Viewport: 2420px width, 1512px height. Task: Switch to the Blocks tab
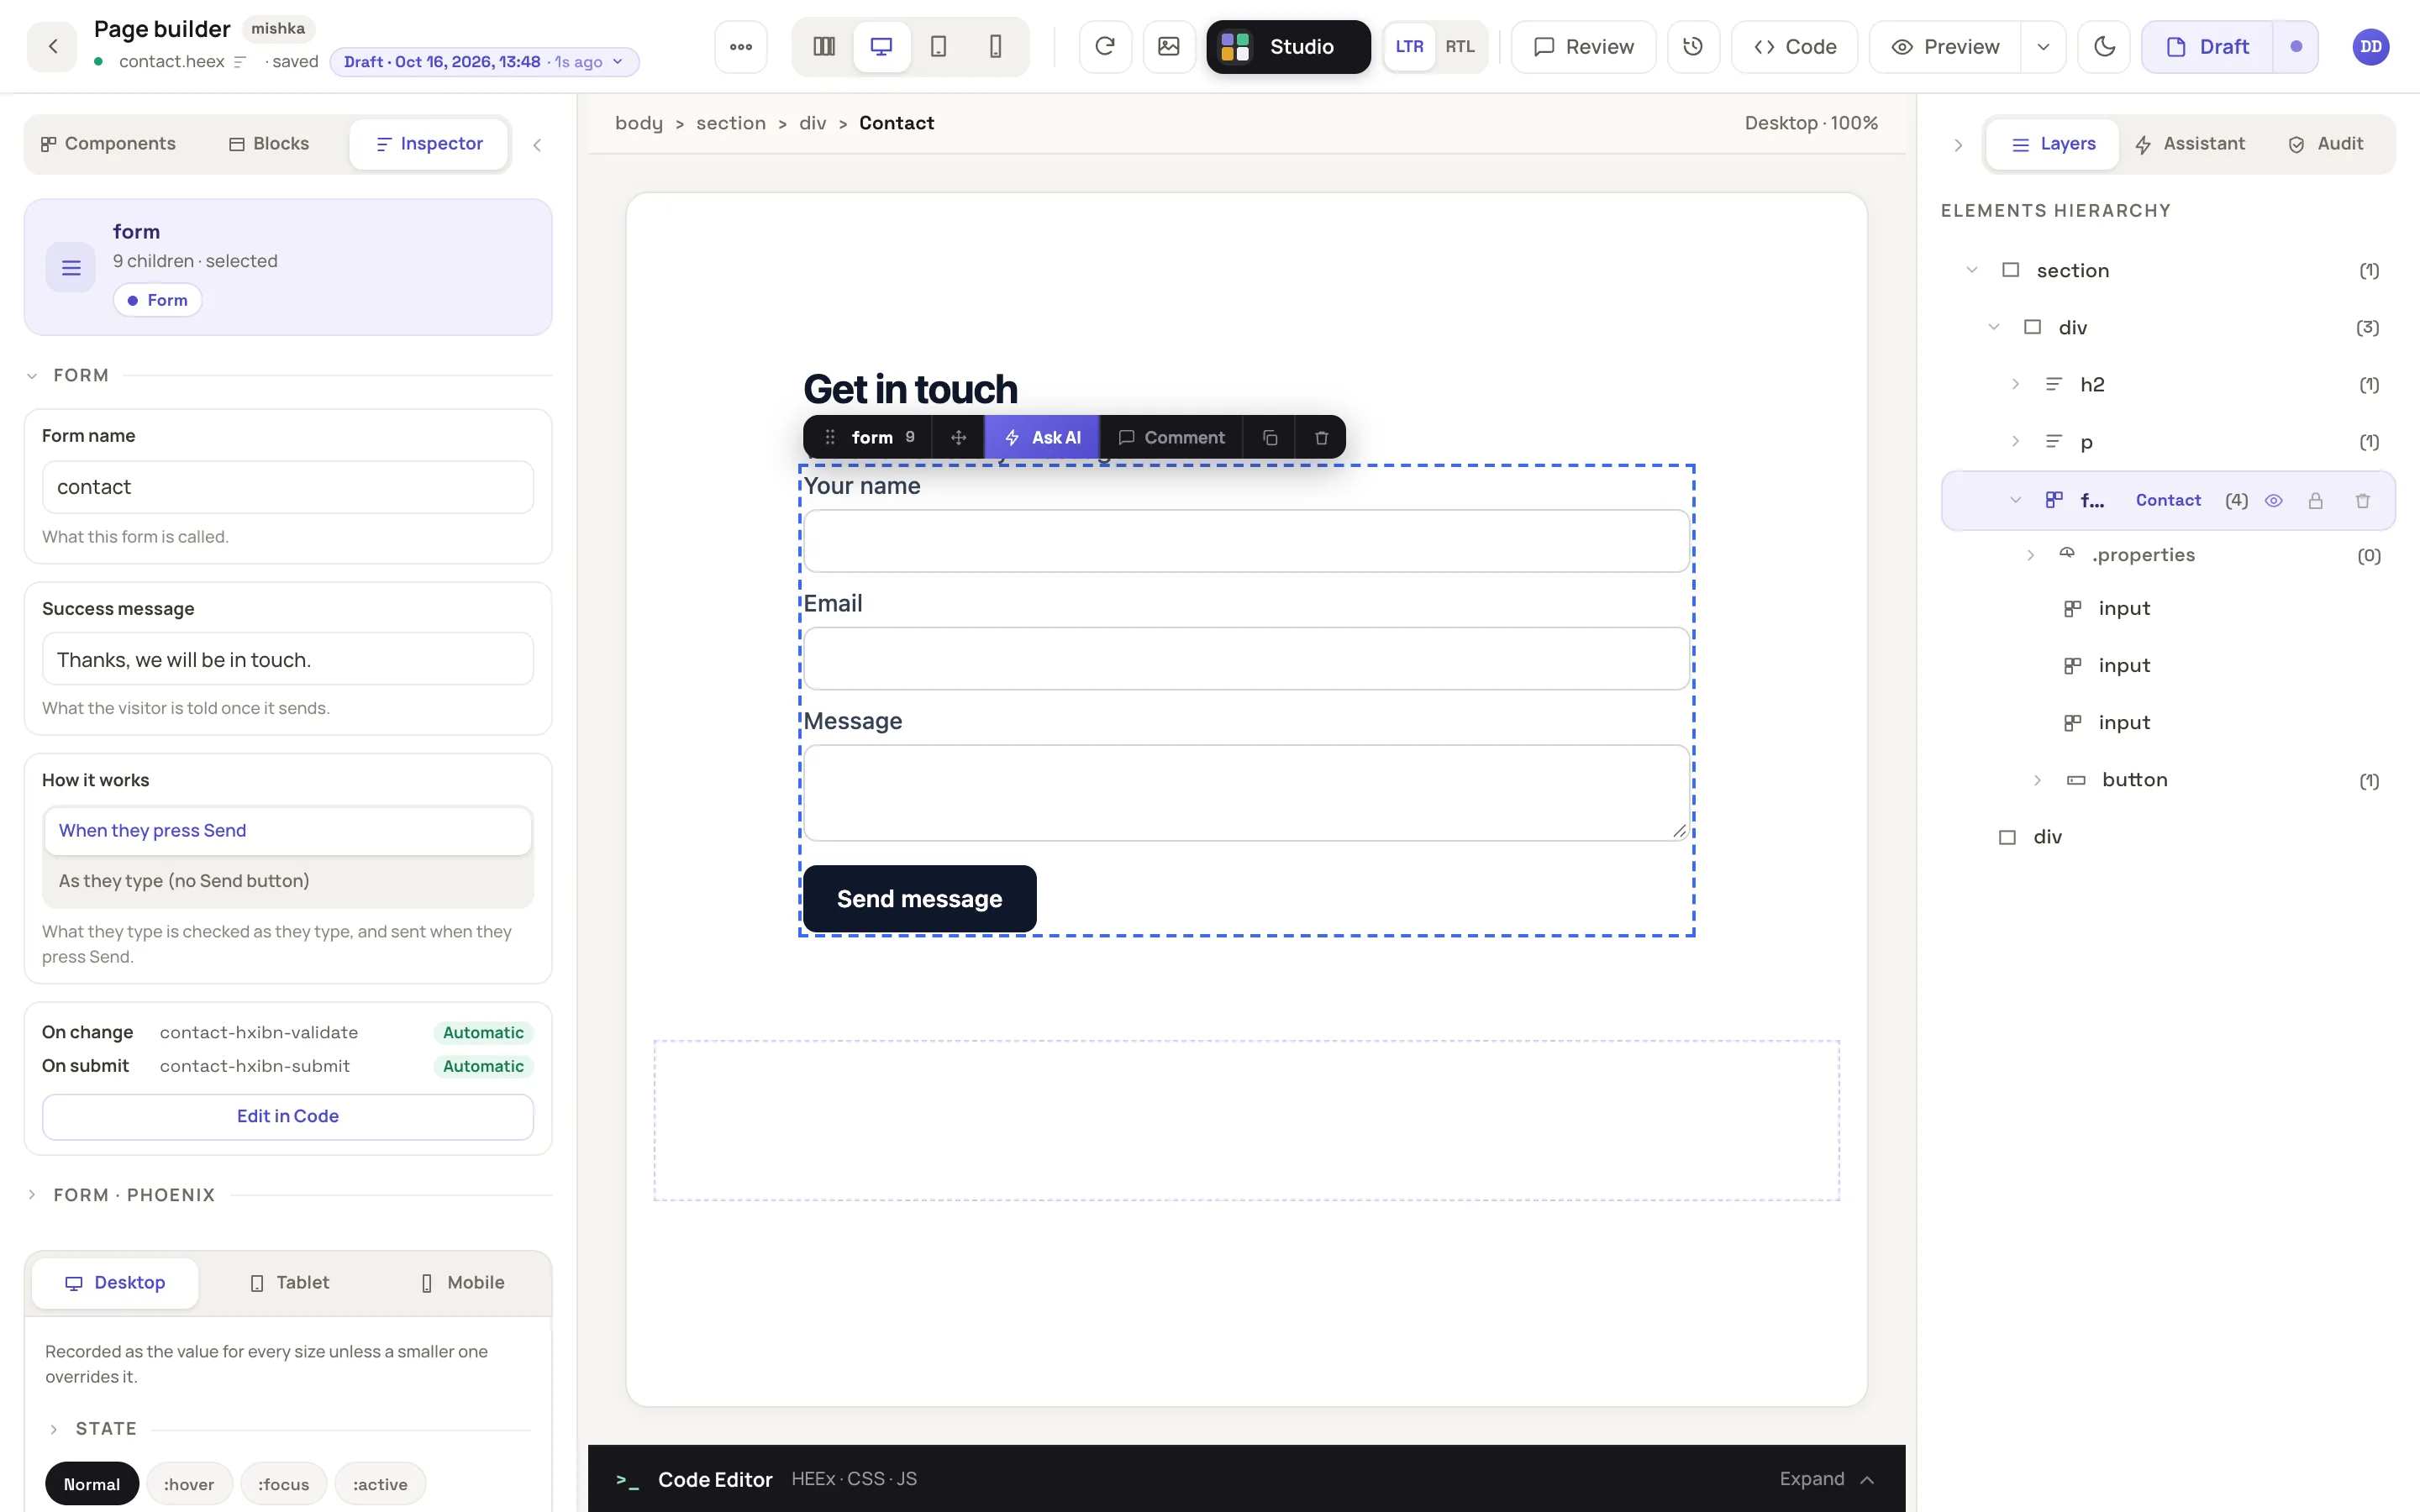(x=269, y=144)
